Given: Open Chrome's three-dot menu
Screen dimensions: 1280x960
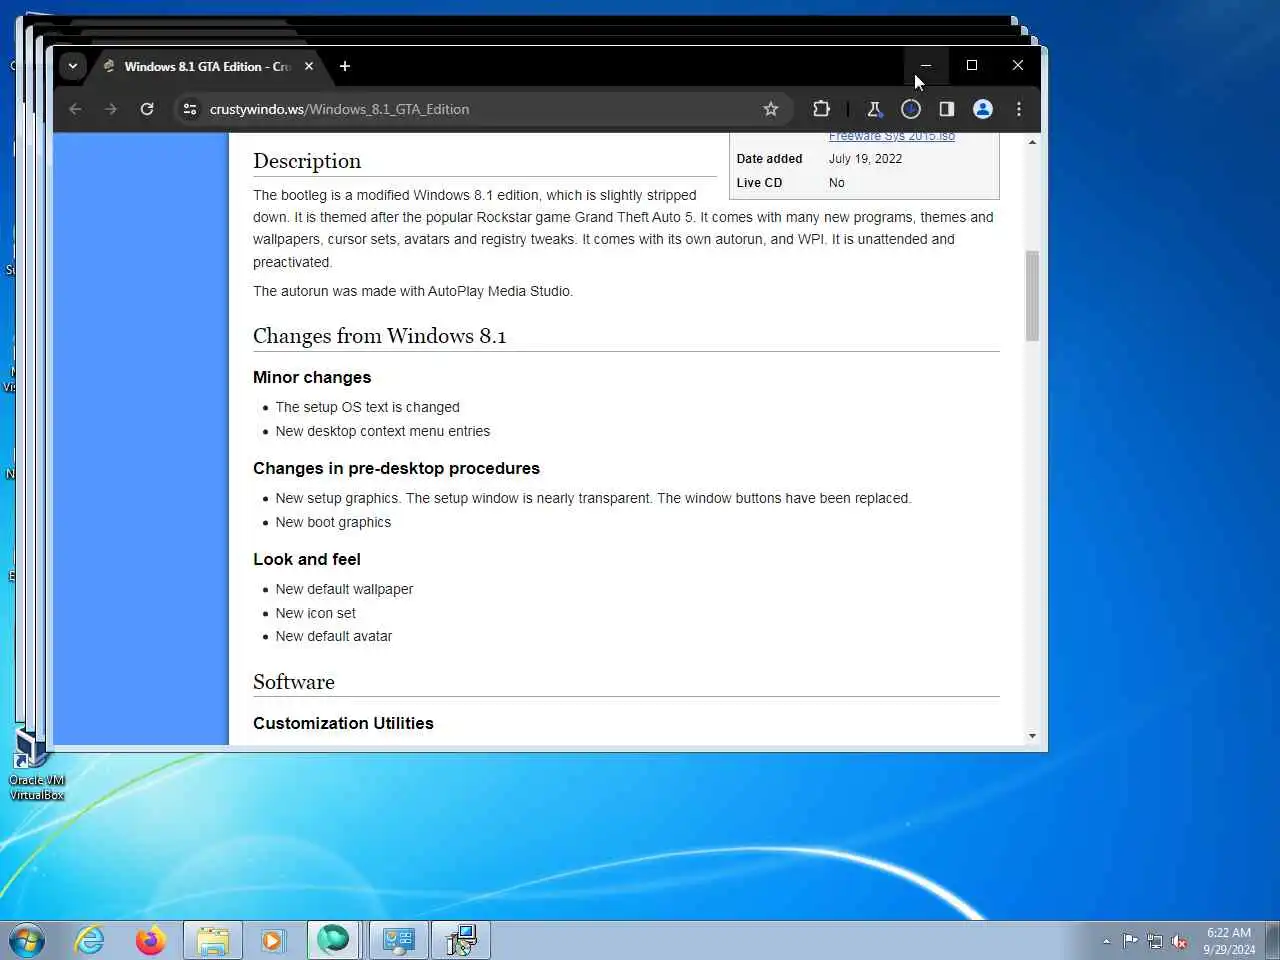Looking at the screenshot, I should pos(1019,109).
